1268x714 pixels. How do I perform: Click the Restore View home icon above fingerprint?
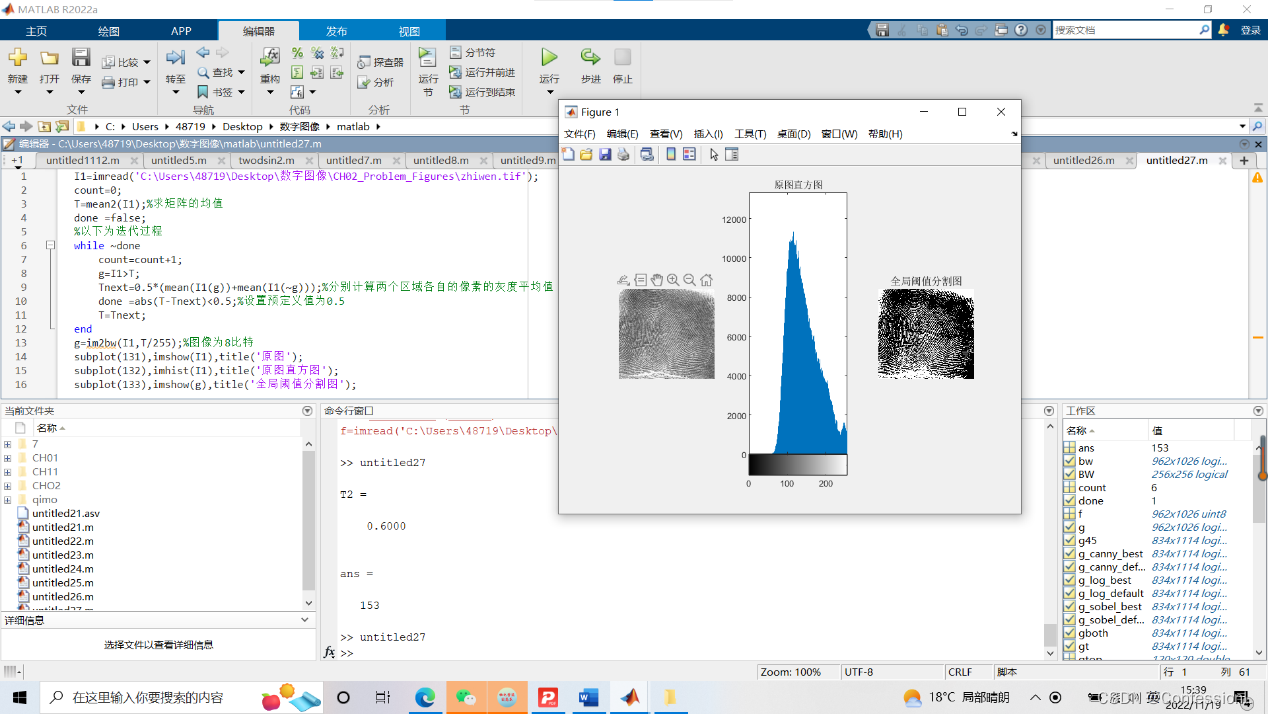pos(706,281)
